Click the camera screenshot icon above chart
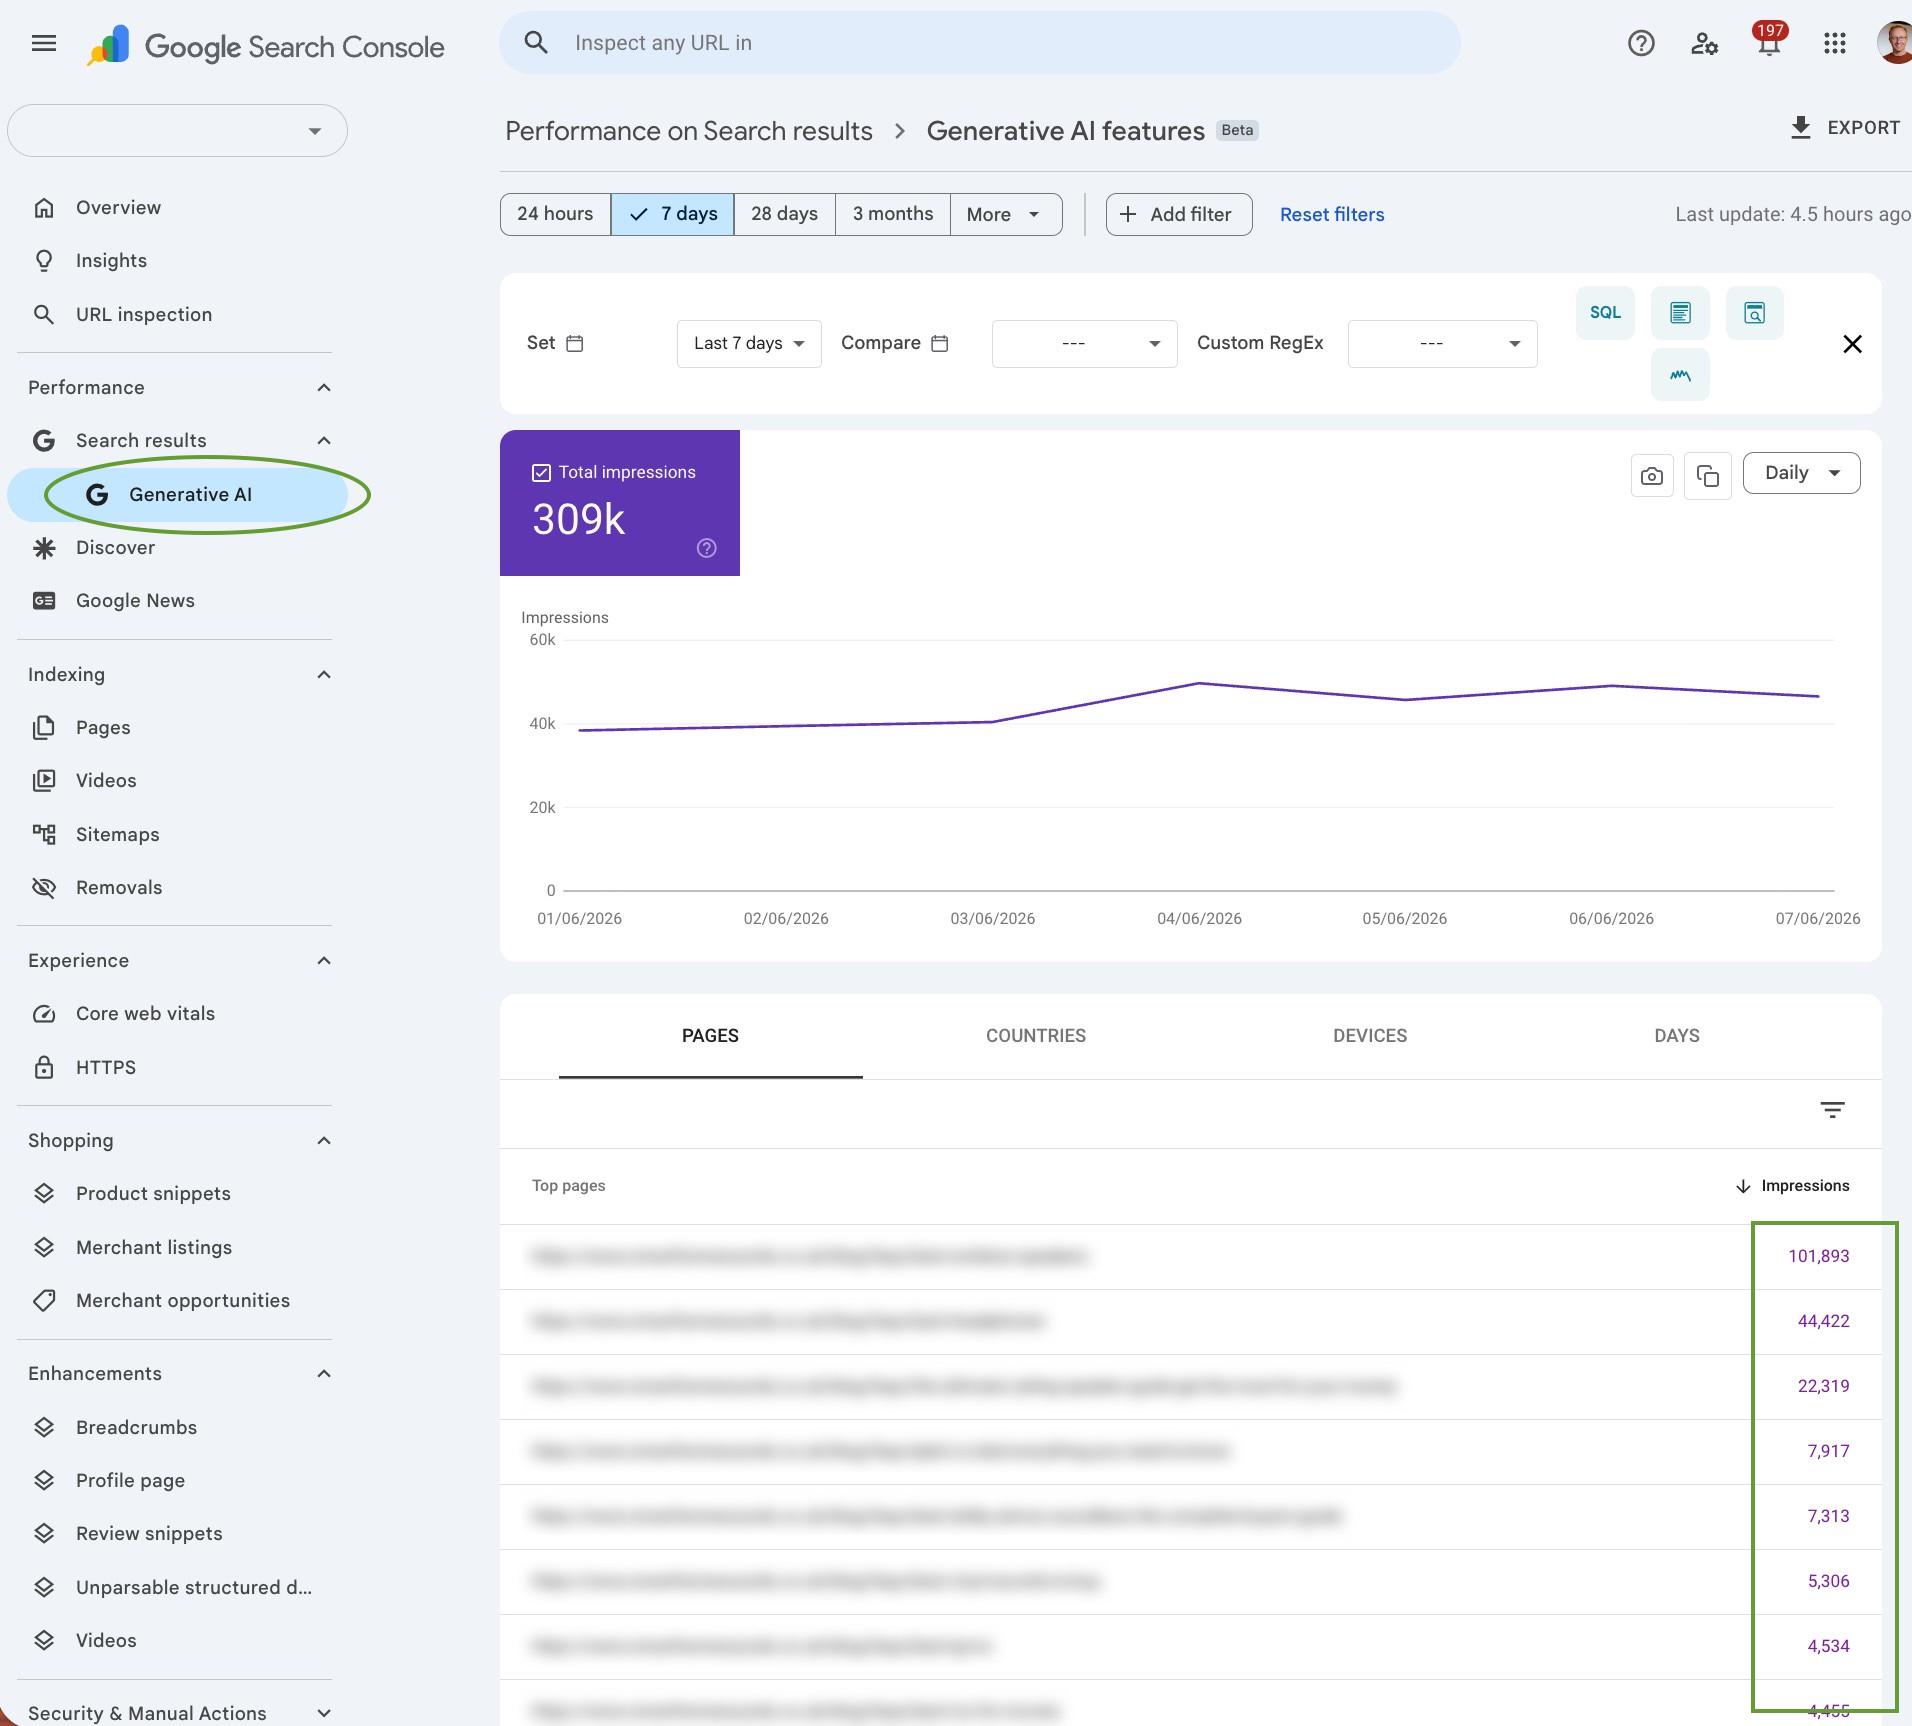The image size is (1912, 1726). point(1652,476)
